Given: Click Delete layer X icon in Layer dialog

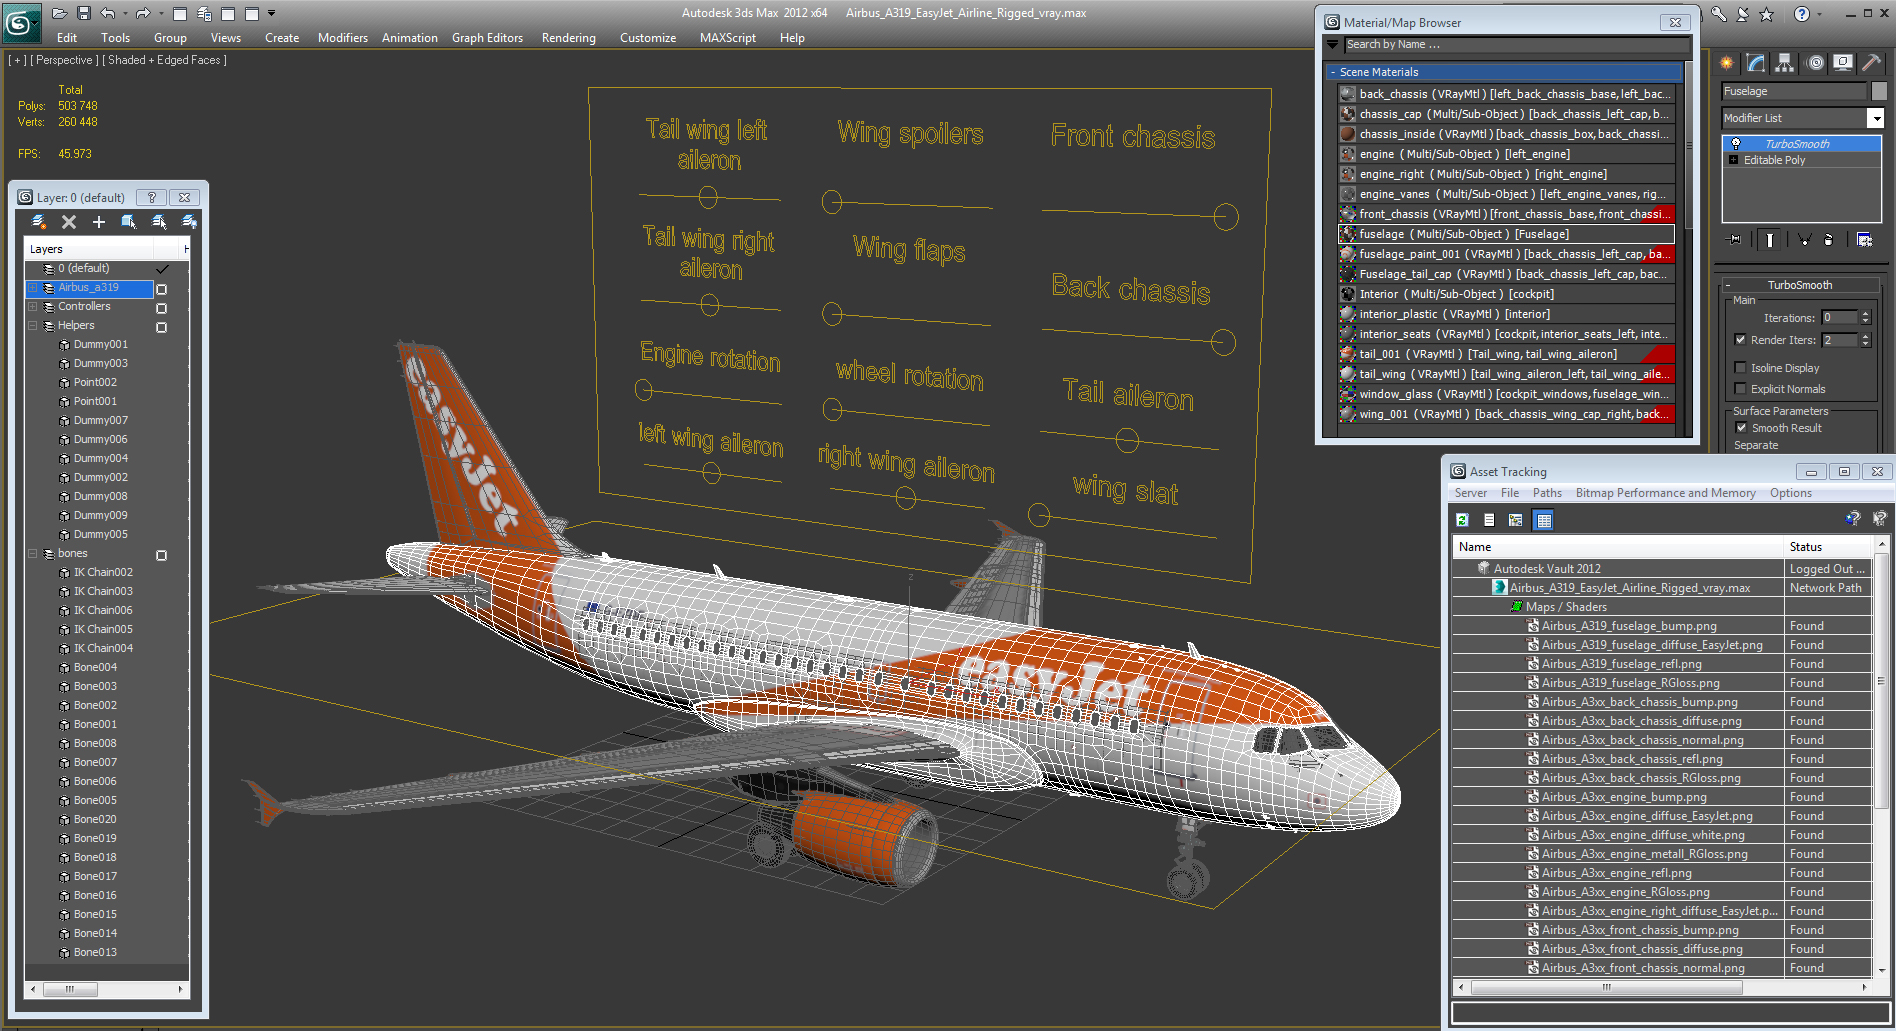Looking at the screenshot, I should pyautogui.click(x=69, y=221).
